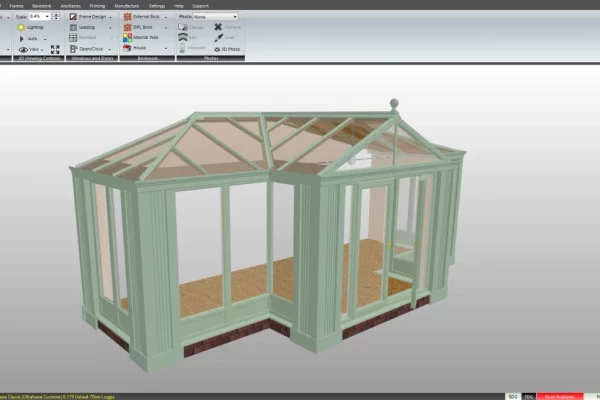Click the Auto play icon

[x=22, y=38]
